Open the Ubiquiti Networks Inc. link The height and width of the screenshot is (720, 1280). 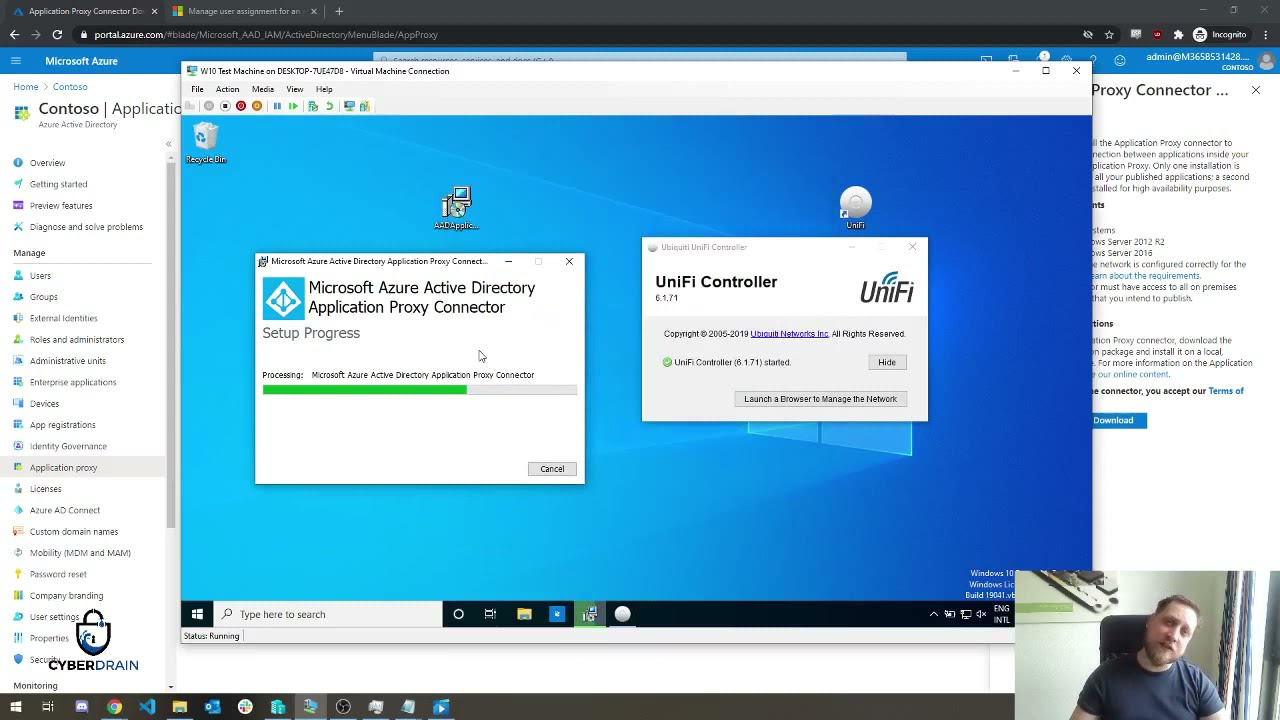pyautogui.click(x=789, y=334)
